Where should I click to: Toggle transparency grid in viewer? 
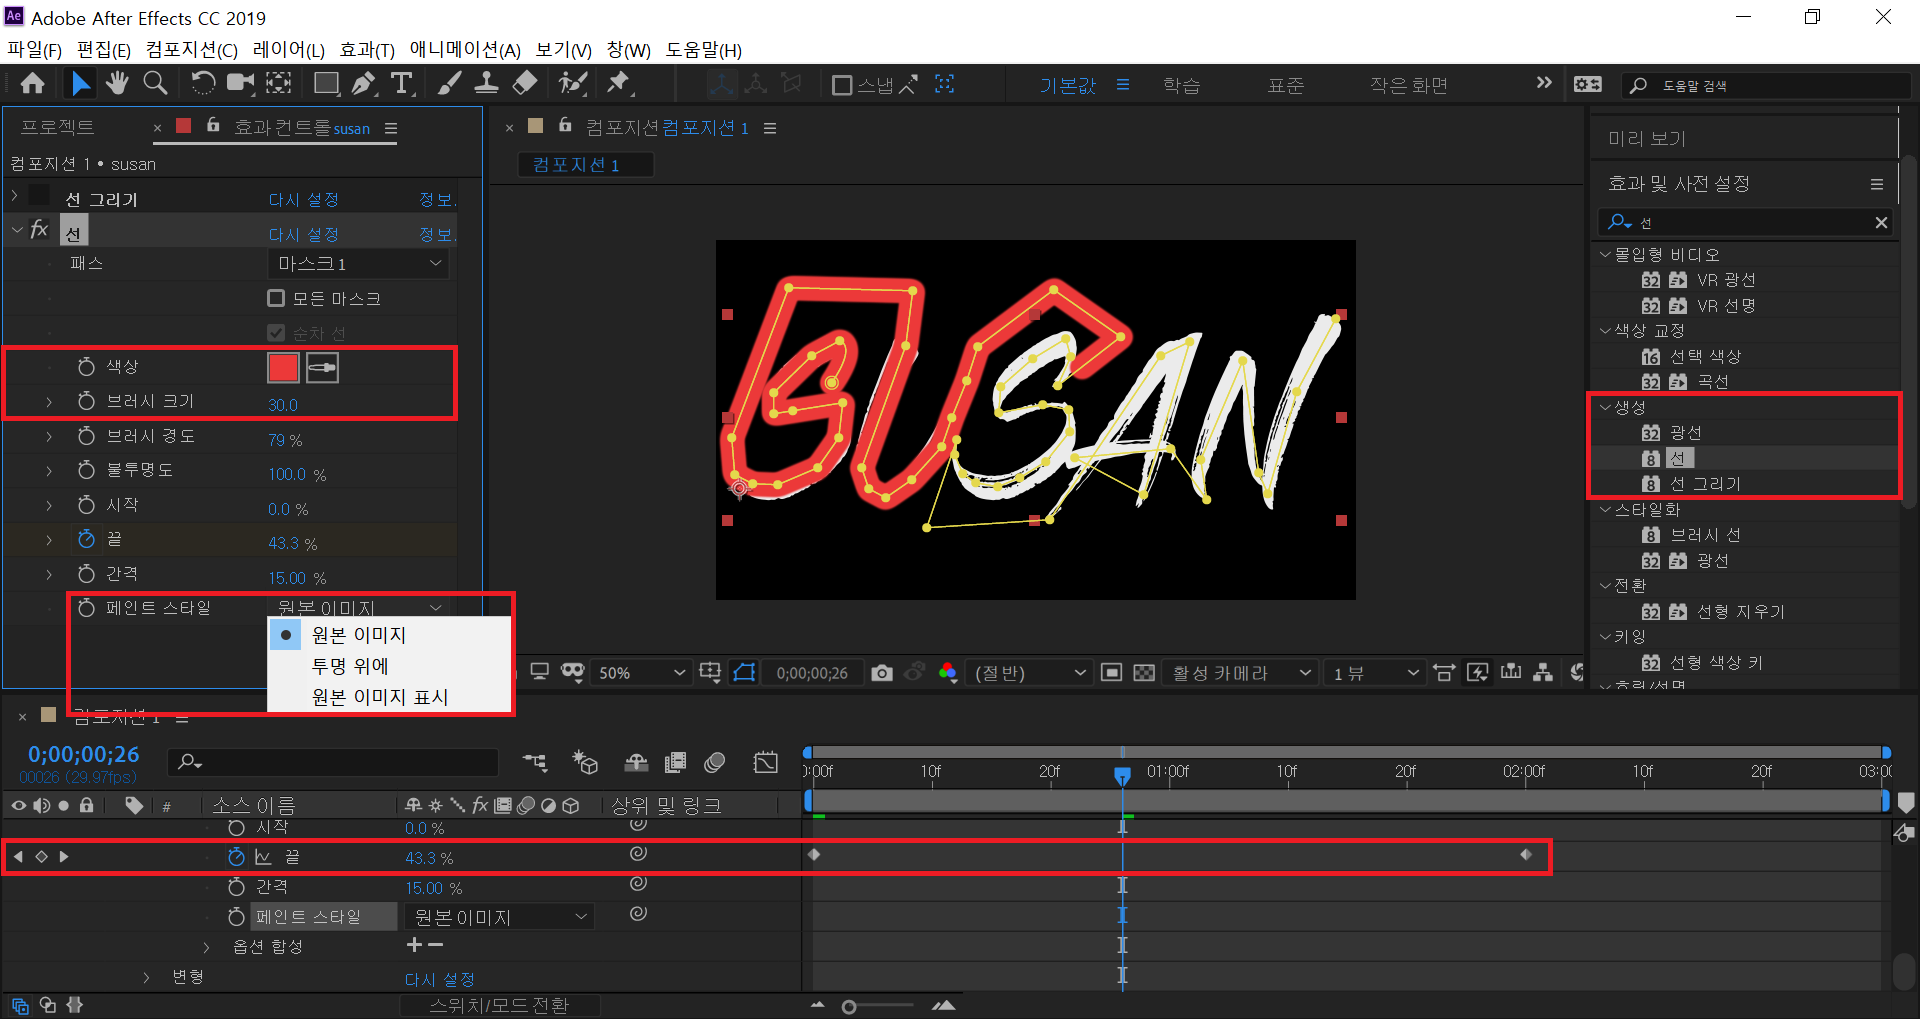[x=1144, y=673]
